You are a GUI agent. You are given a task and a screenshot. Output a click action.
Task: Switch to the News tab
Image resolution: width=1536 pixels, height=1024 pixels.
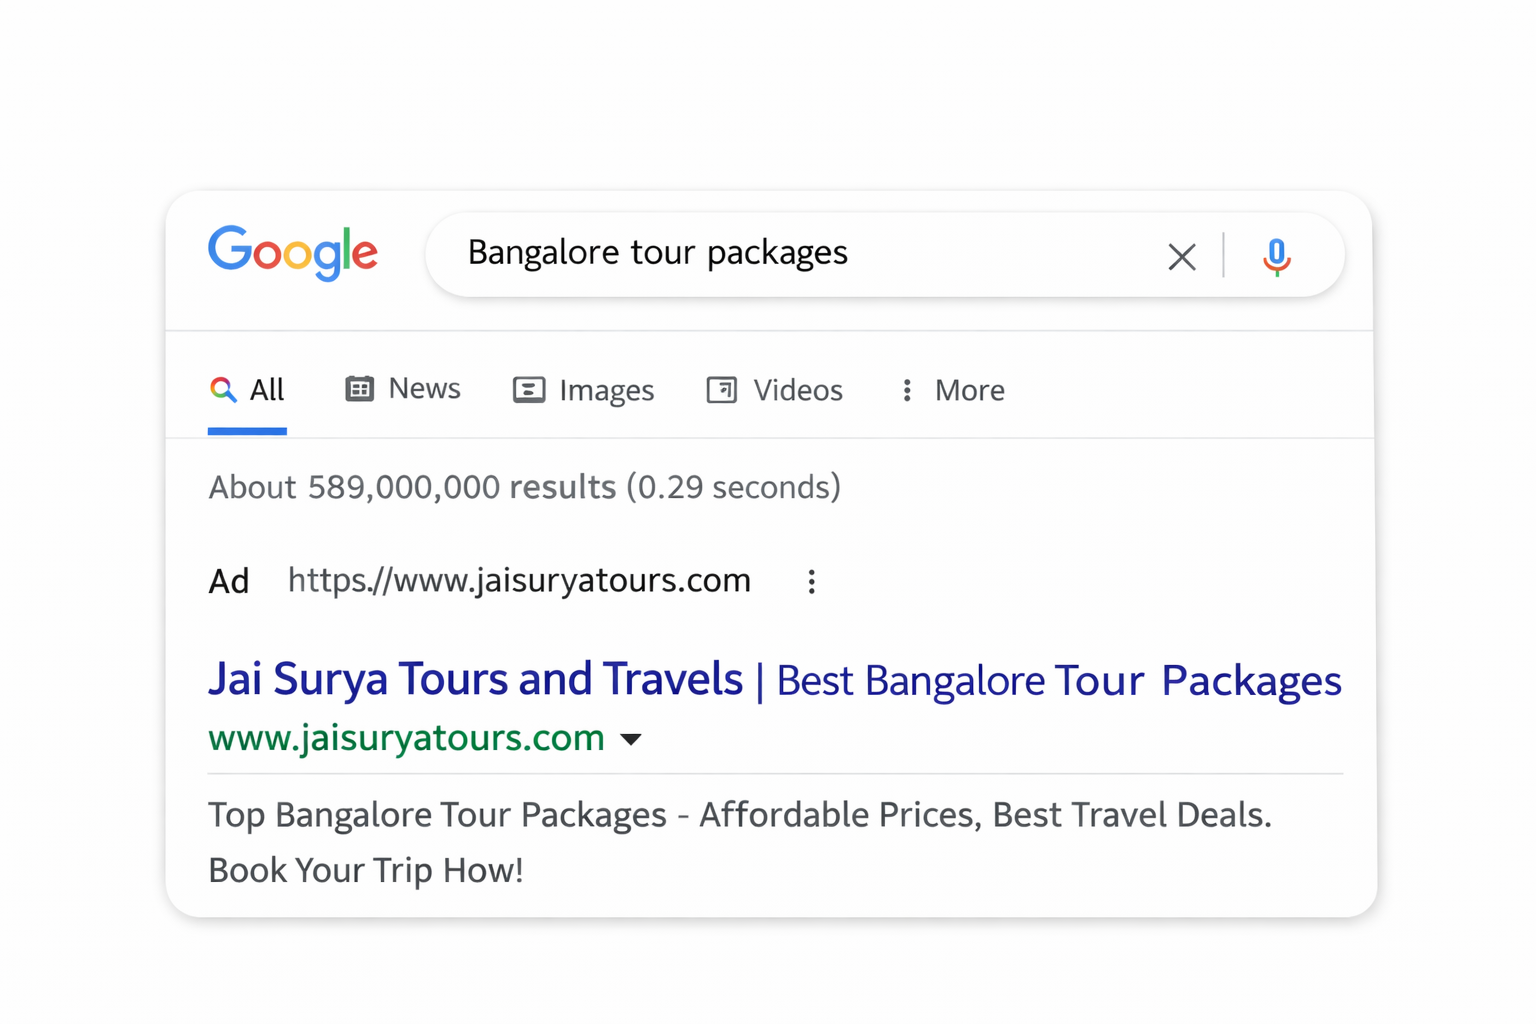pos(424,388)
